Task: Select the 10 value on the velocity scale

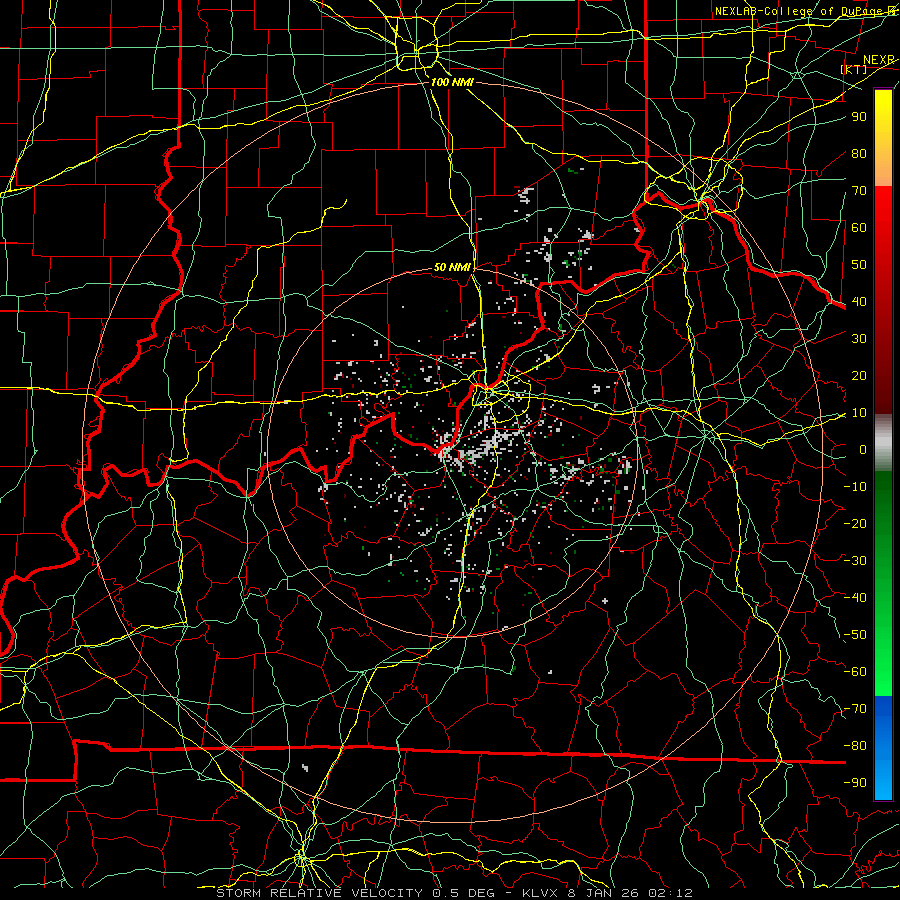Action: click(x=859, y=413)
